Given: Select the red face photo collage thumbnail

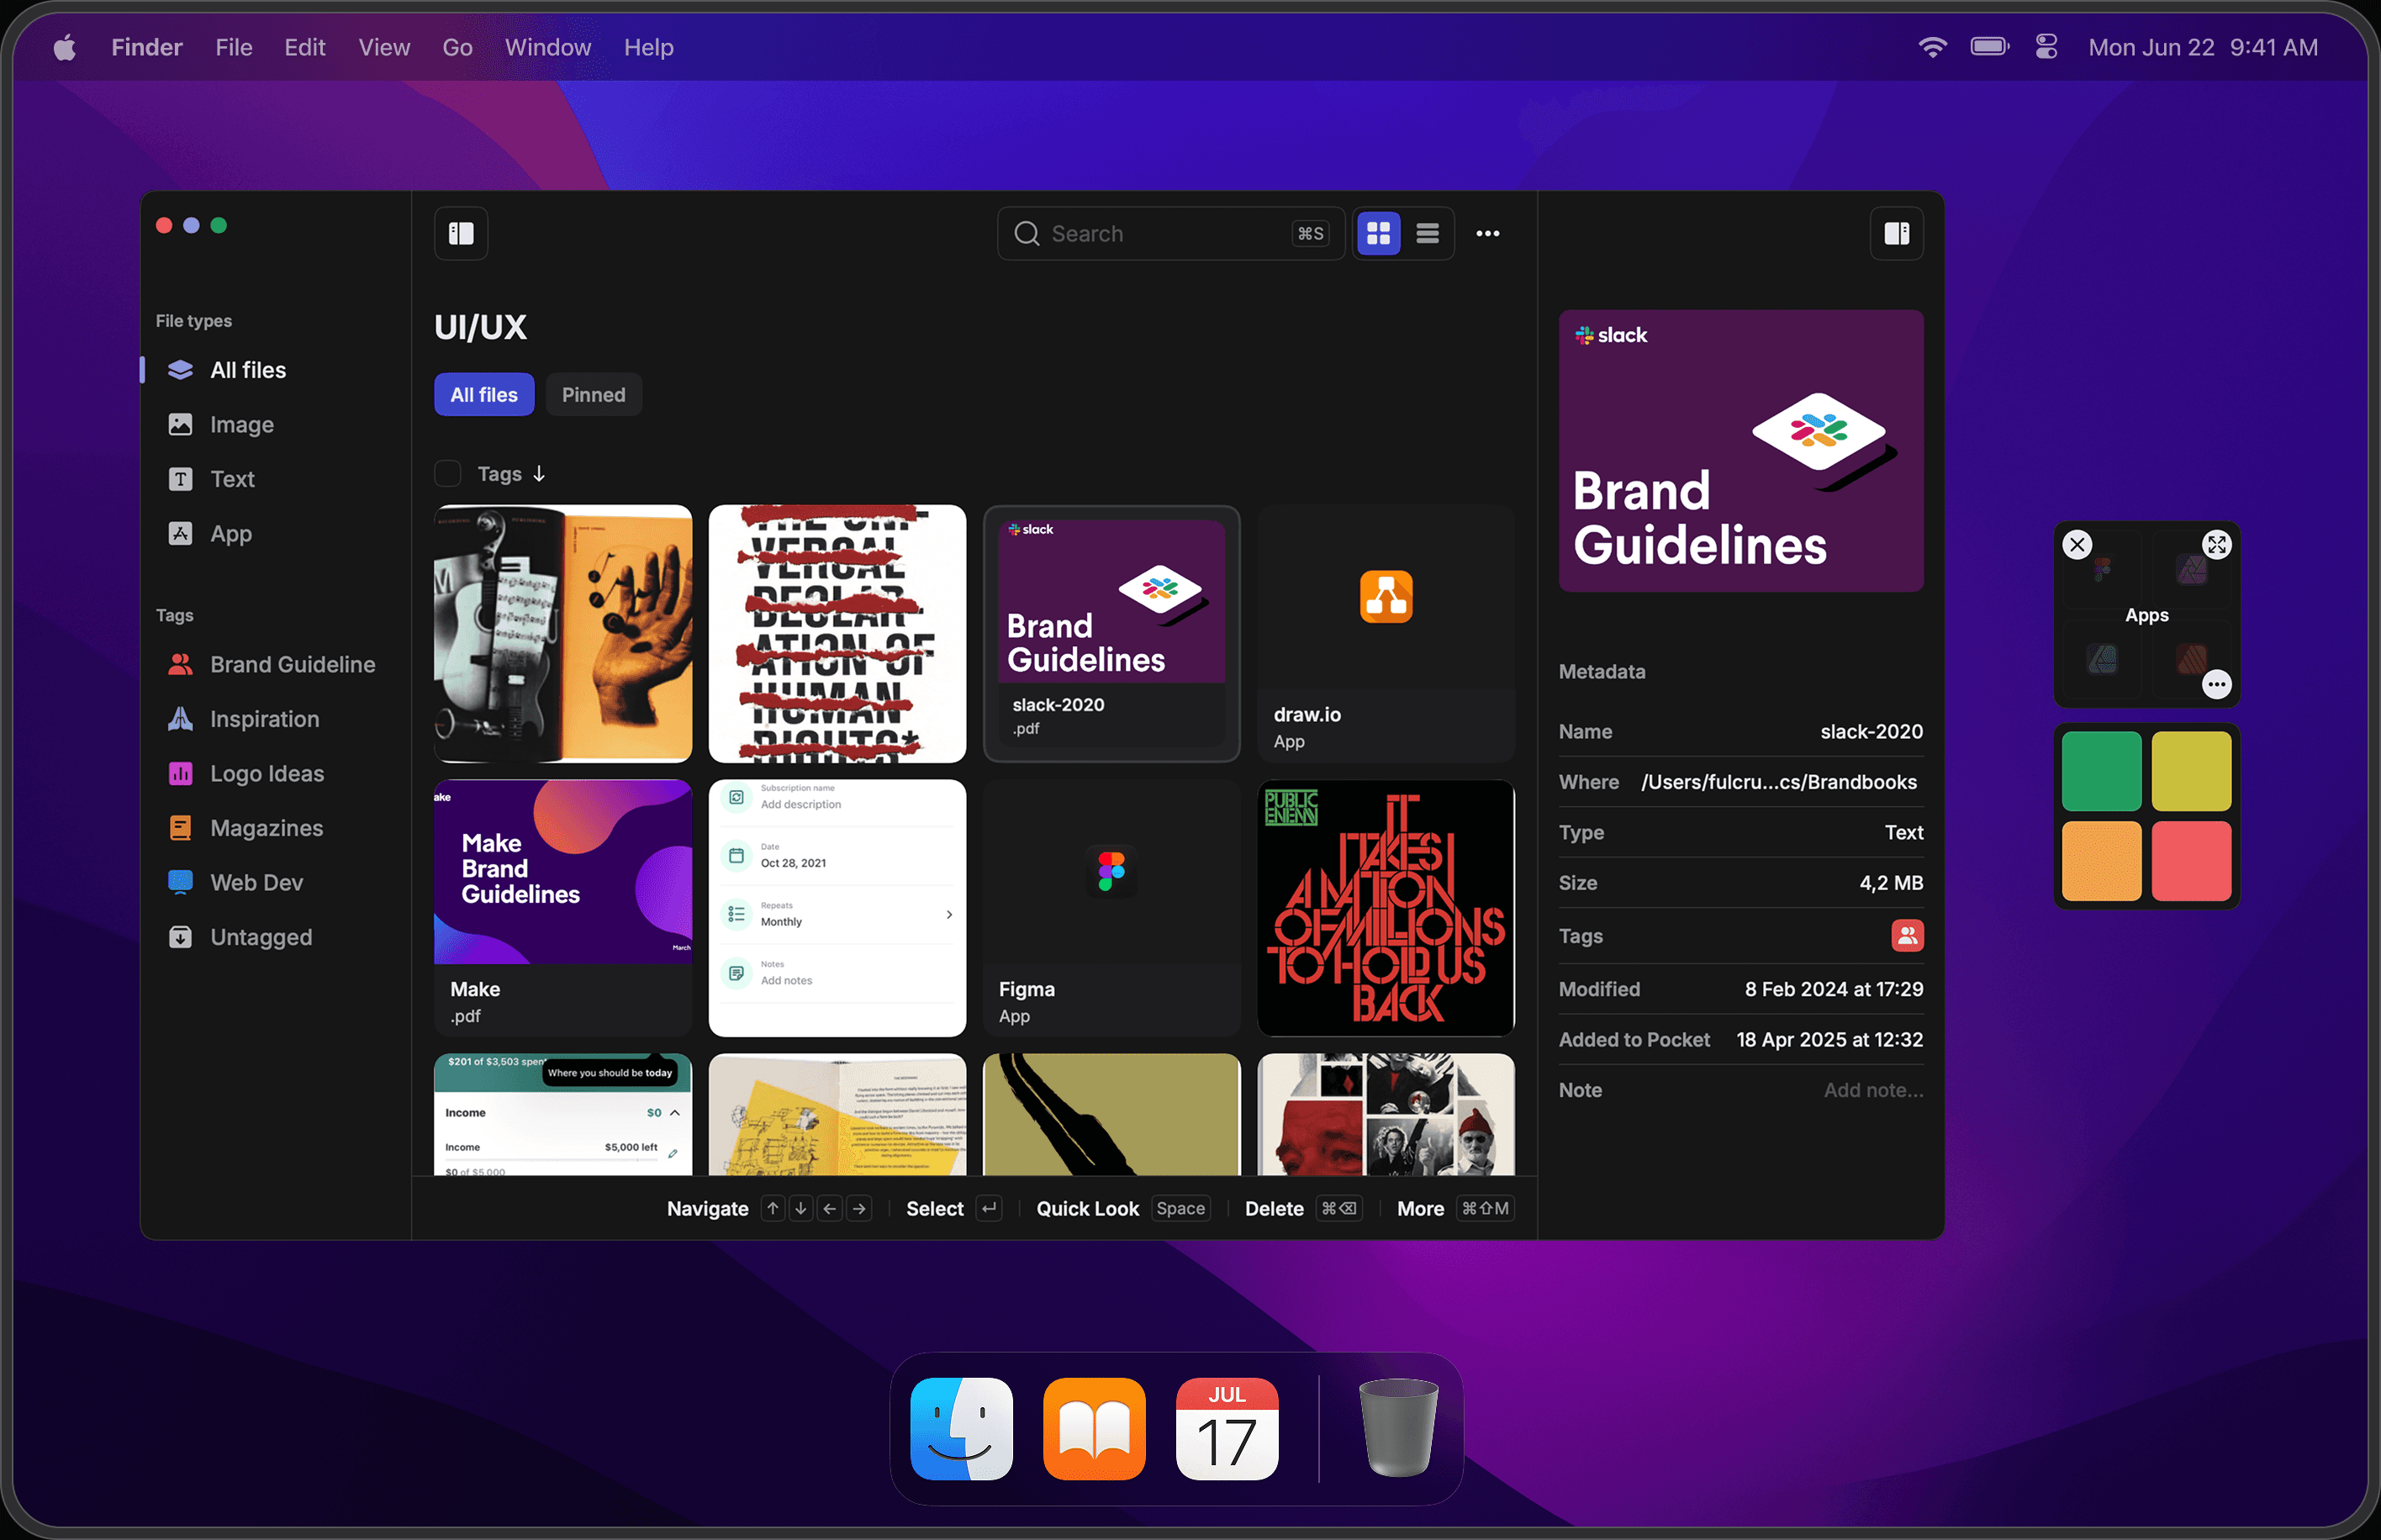Looking at the screenshot, I should tap(1385, 1115).
